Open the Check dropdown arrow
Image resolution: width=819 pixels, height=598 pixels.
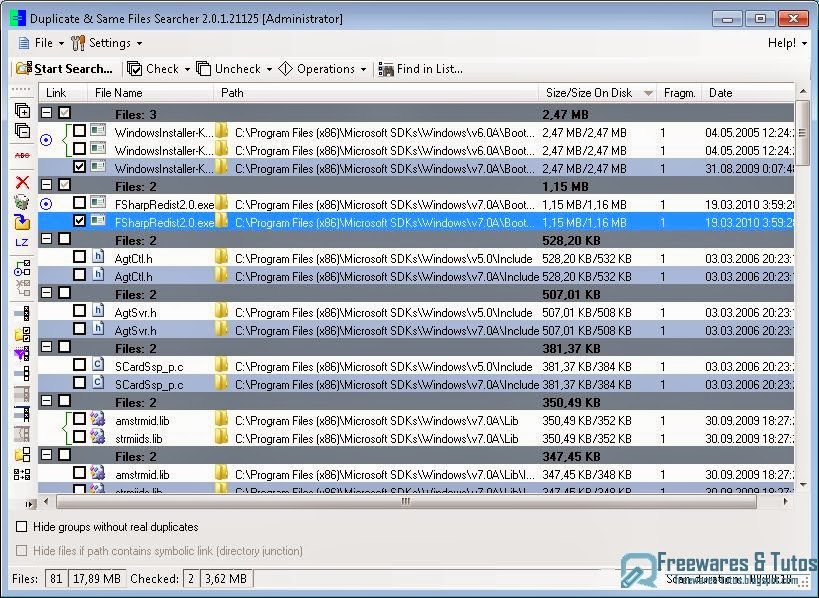click(187, 69)
